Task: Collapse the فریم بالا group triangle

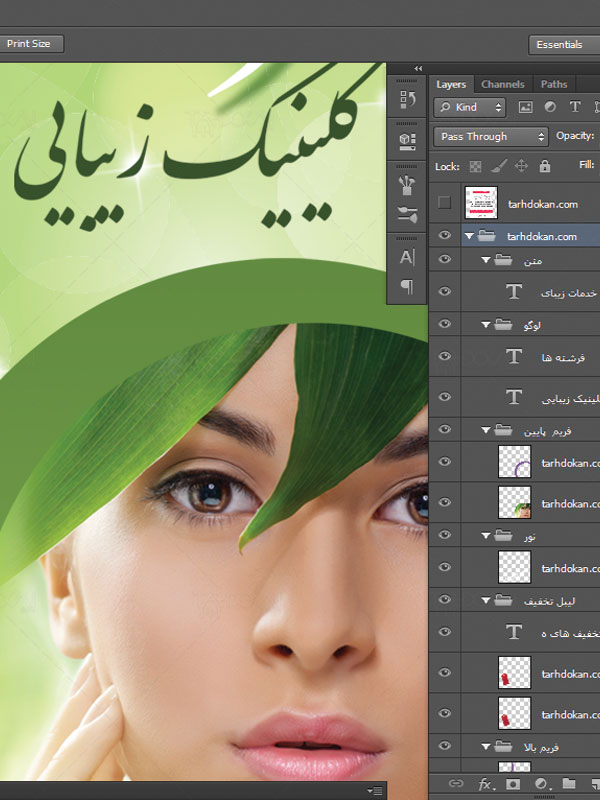Action: coord(486,747)
